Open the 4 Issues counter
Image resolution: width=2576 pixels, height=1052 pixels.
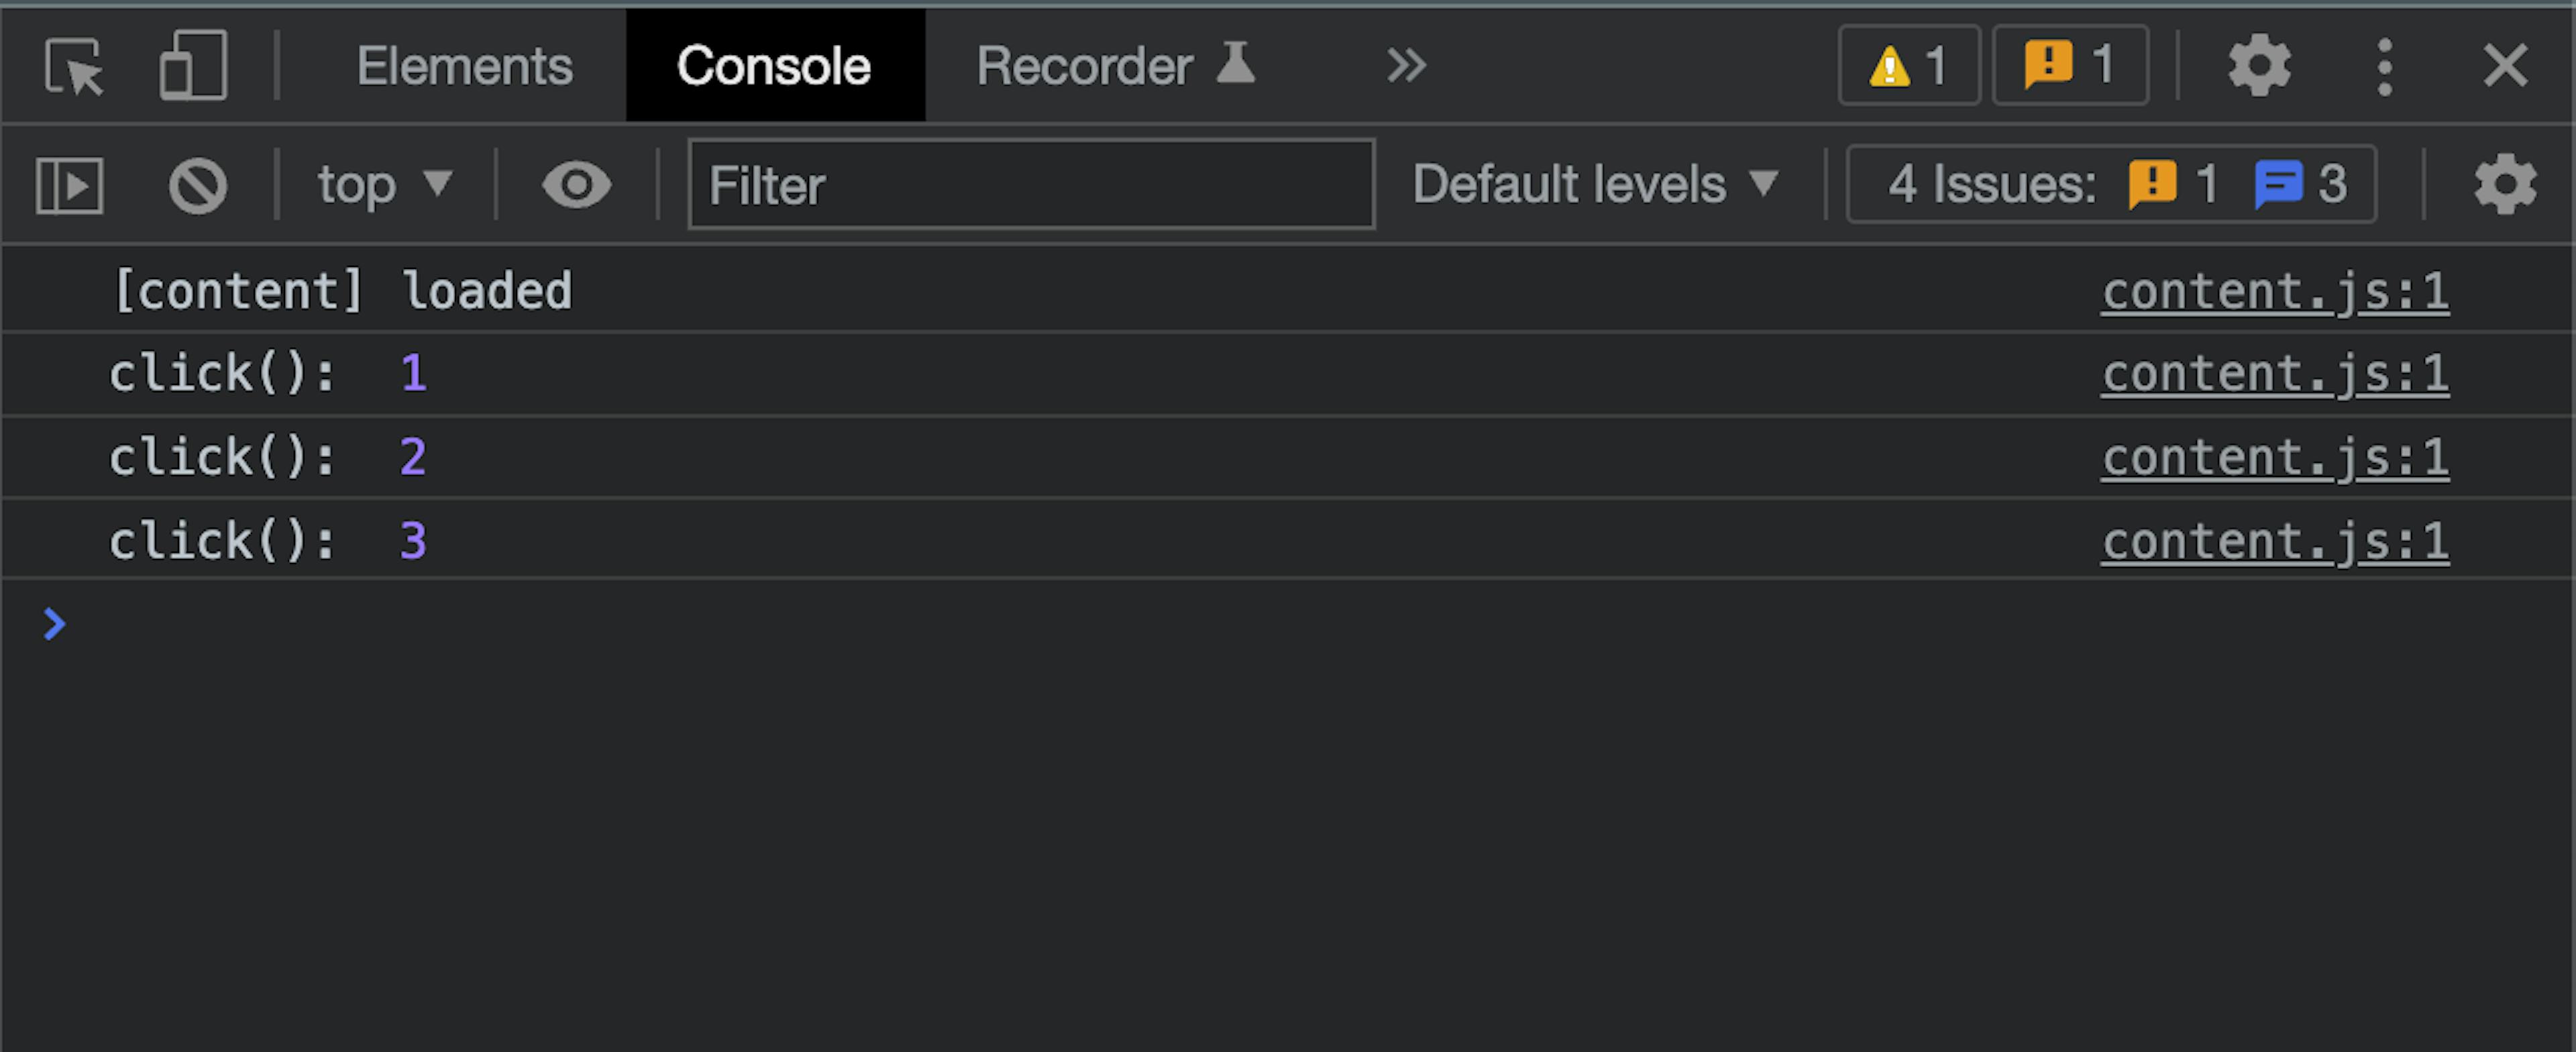(2110, 184)
